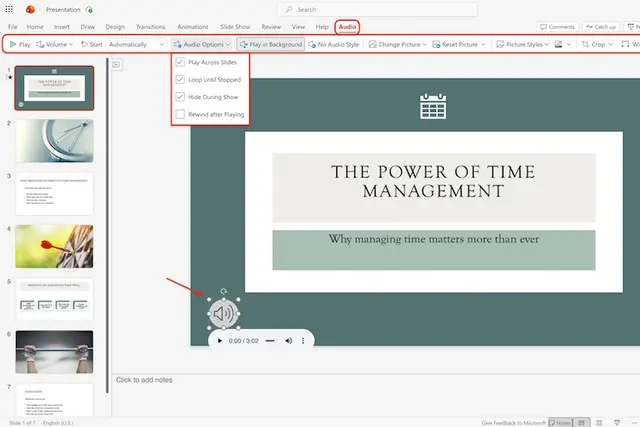Open the Design tab
The width and height of the screenshot is (640, 427).
(x=115, y=27)
